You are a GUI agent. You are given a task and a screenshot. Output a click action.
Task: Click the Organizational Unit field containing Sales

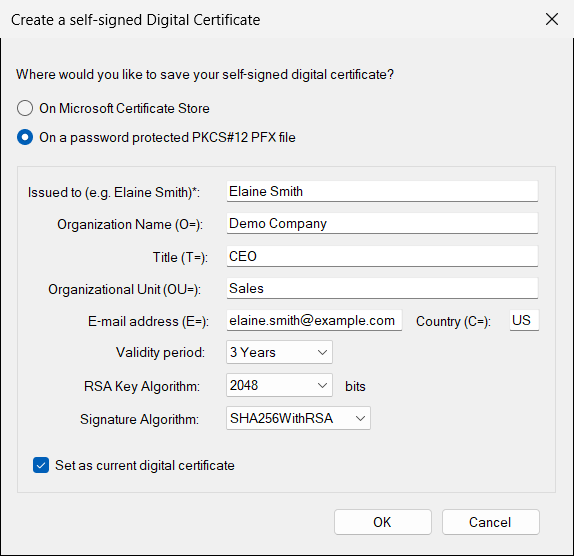coord(382,288)
